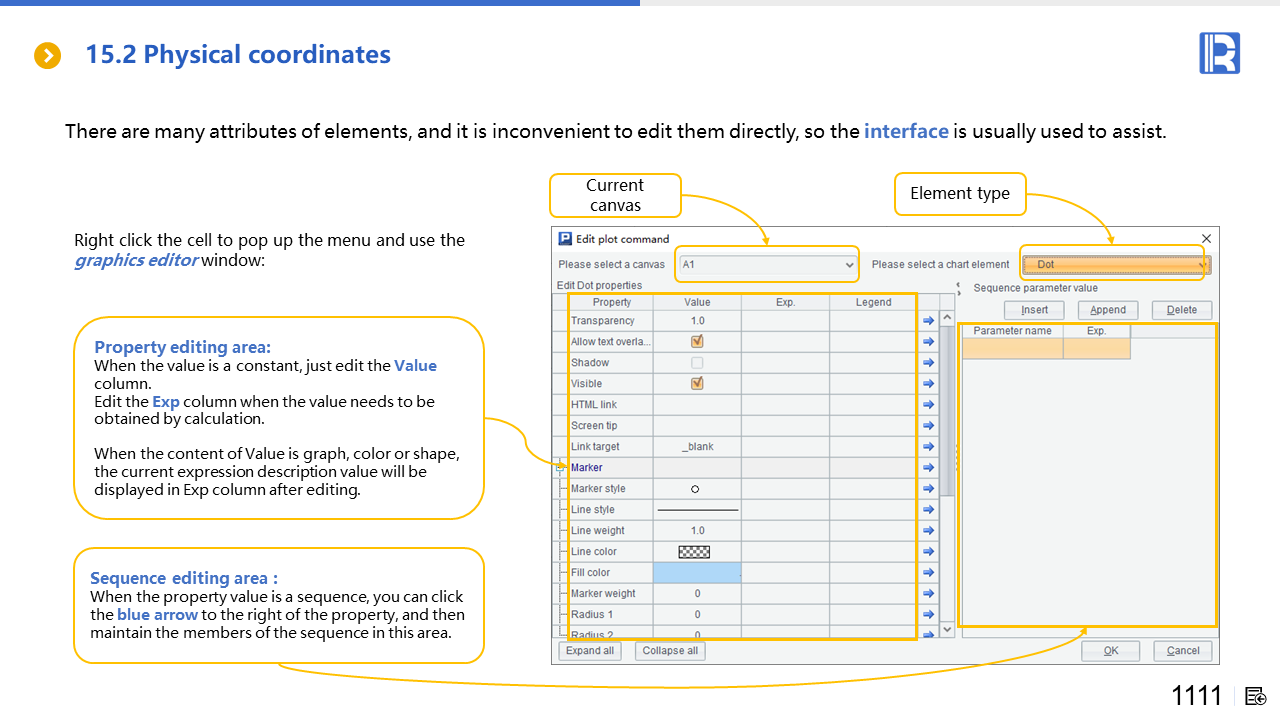Click the Line color checkered swatch
The height and width of the screenshot is (720, 1280).
click(694, 552)
